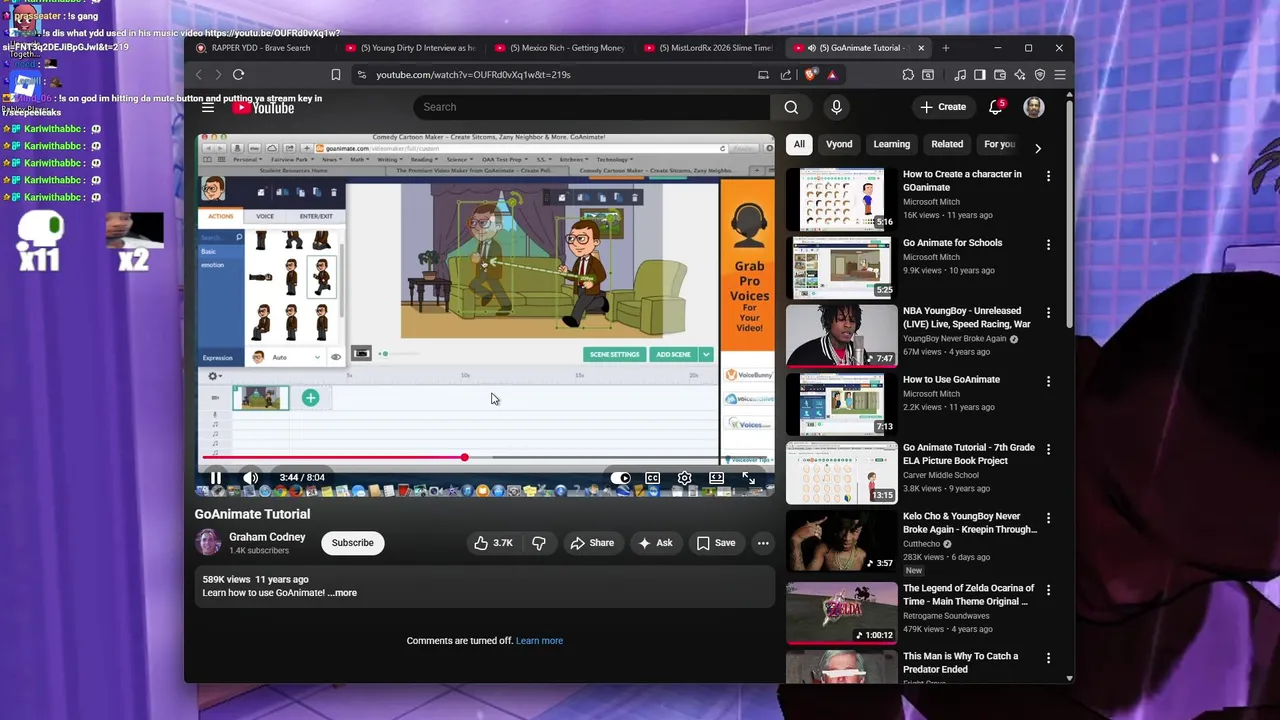Expand the description with the ...more link
This screenshot has height=720, width=1280.
(x=342, y=593)
